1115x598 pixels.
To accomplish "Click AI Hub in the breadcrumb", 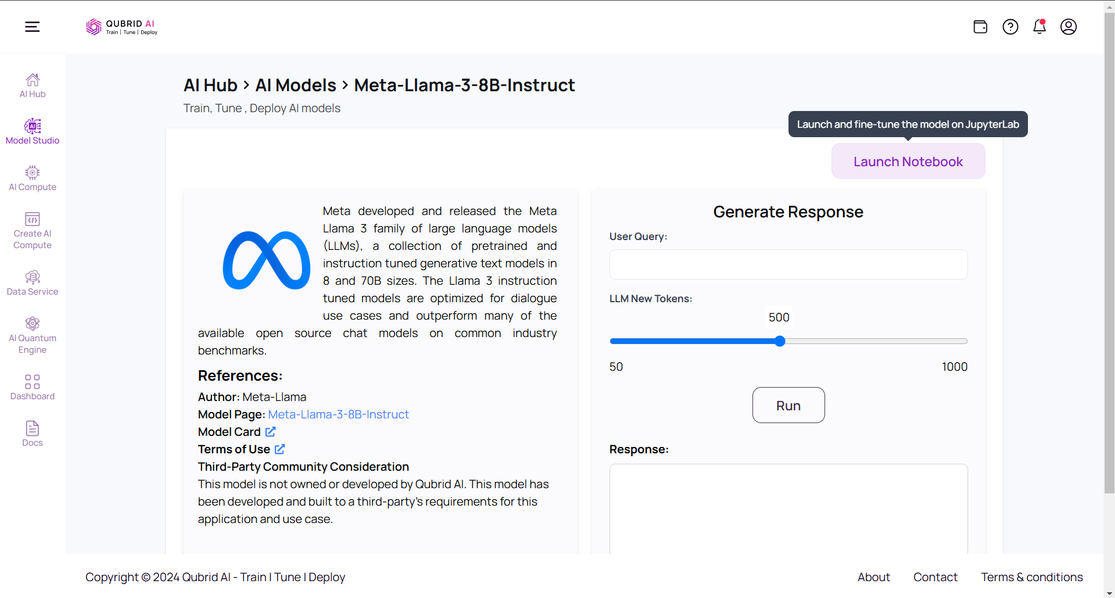I will (x=210, y=85).
